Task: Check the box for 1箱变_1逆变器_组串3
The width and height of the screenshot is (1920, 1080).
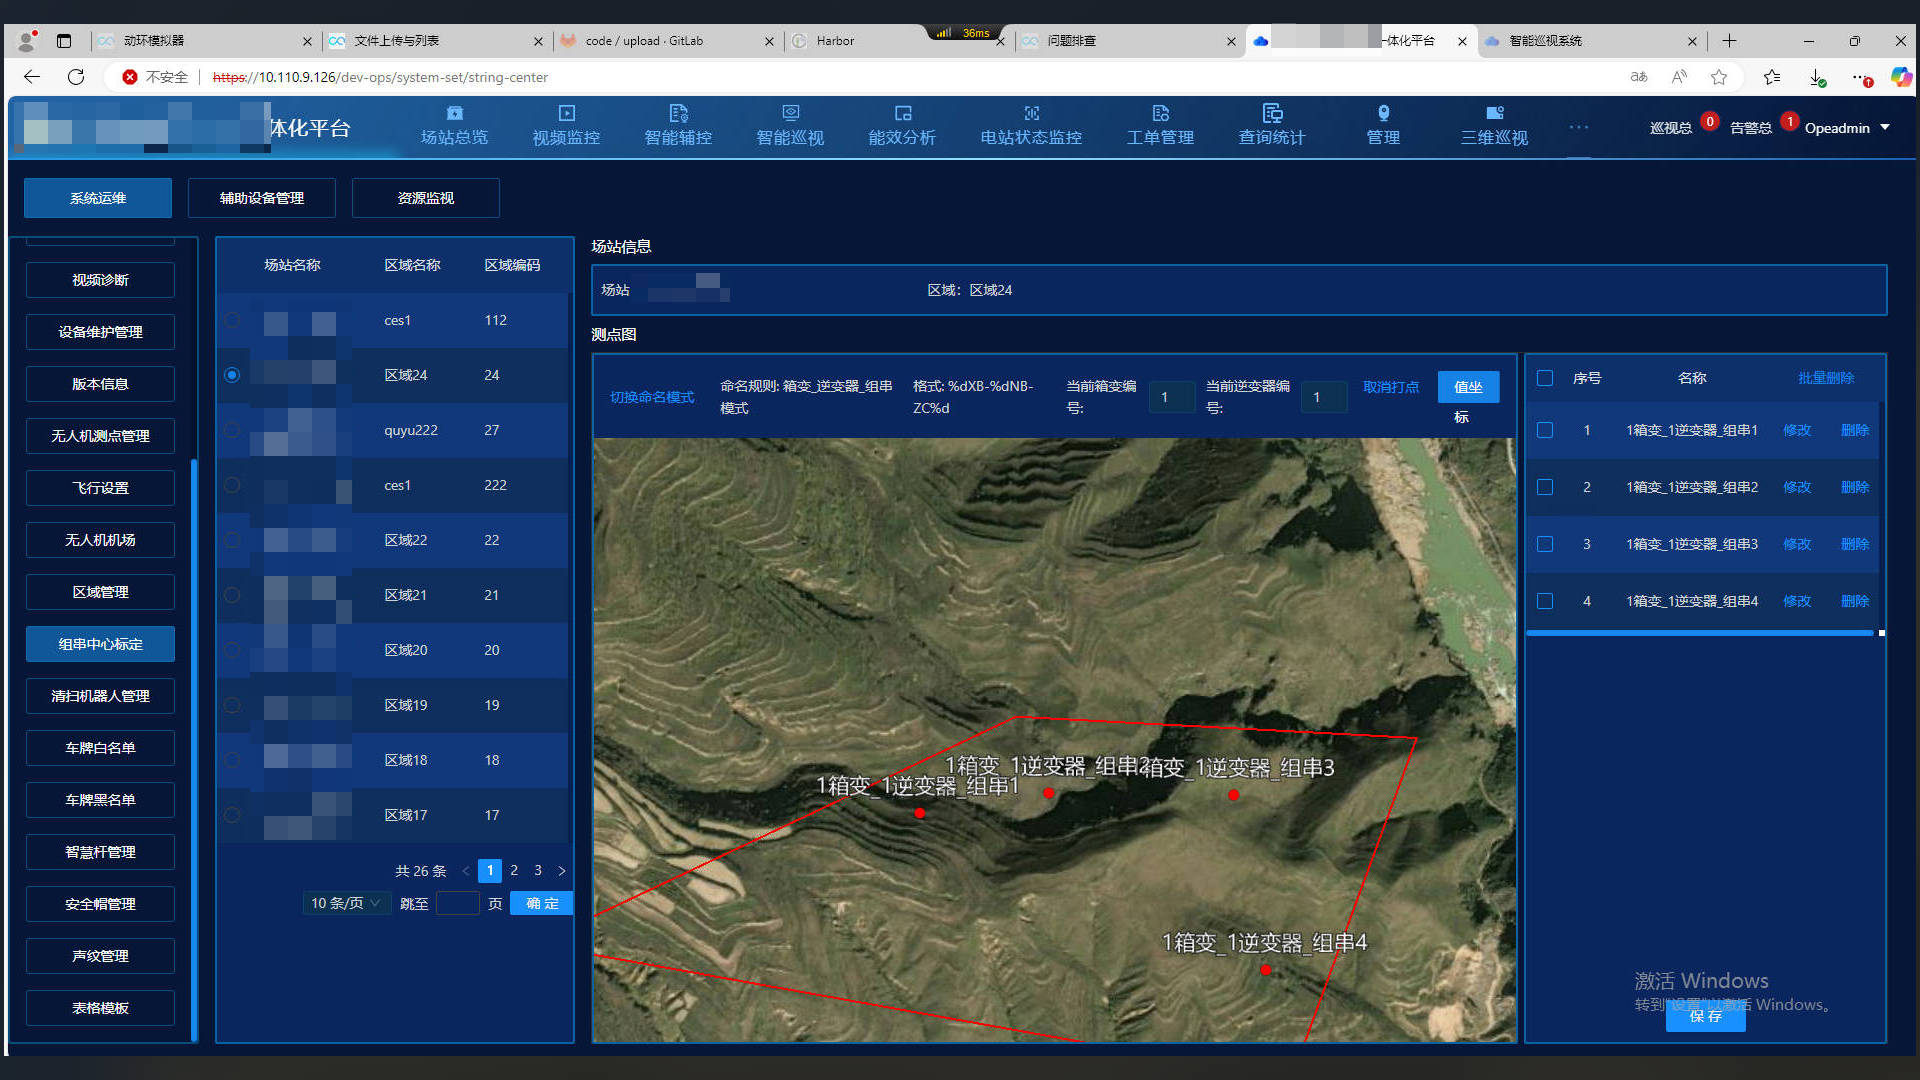Action: click(1545, 544)
